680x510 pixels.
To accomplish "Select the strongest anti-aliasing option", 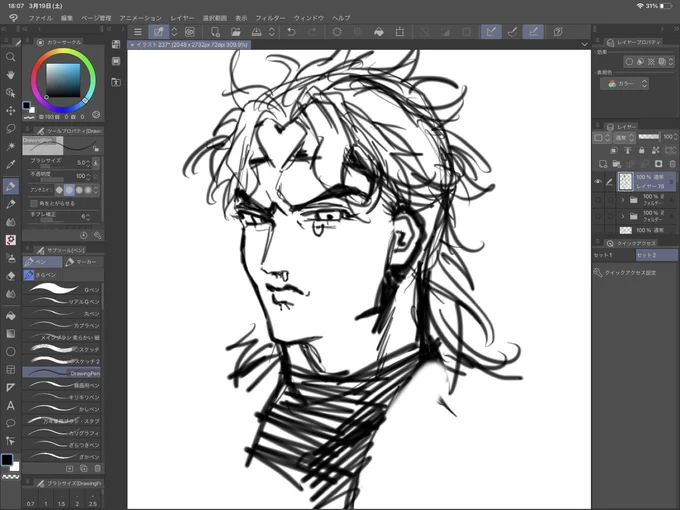I will 89,190.
